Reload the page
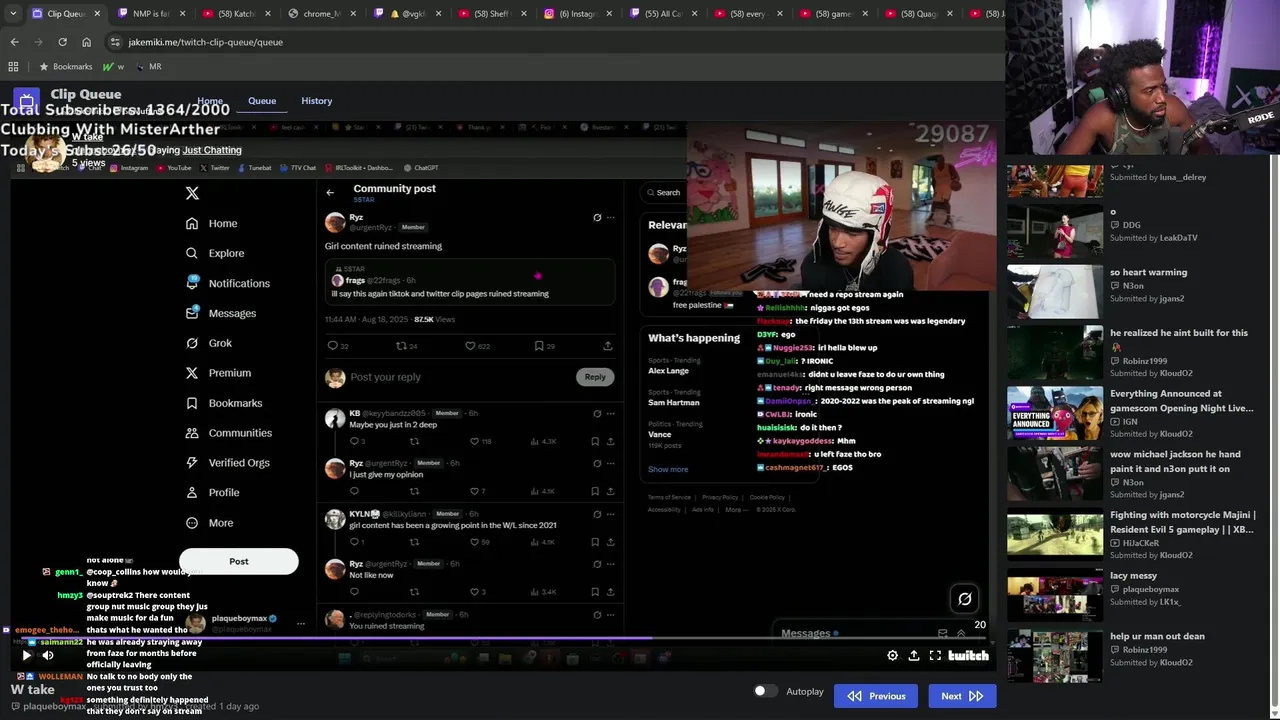Image resolution: width=1280 pixels, height=720 pixels. (x=62, y=42)
